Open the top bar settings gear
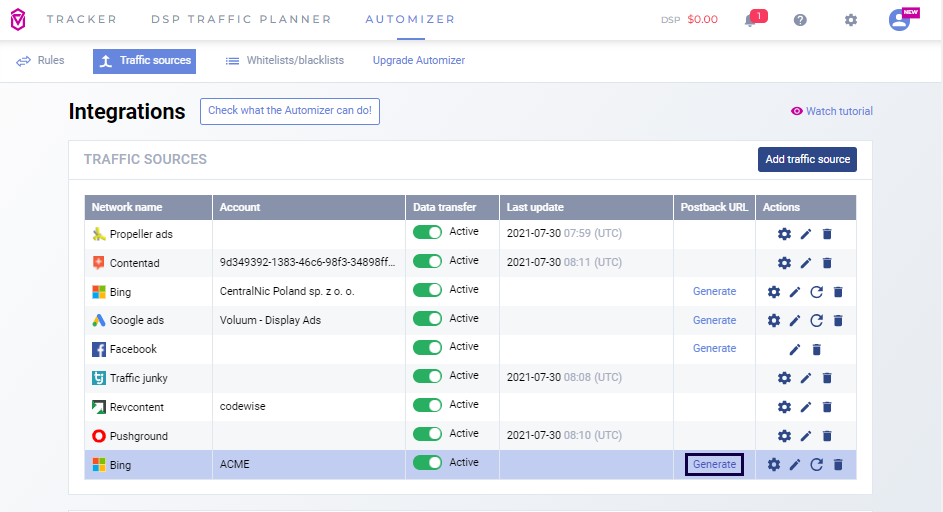This screenshot has width=943, height=512. (x=850, y=20)
